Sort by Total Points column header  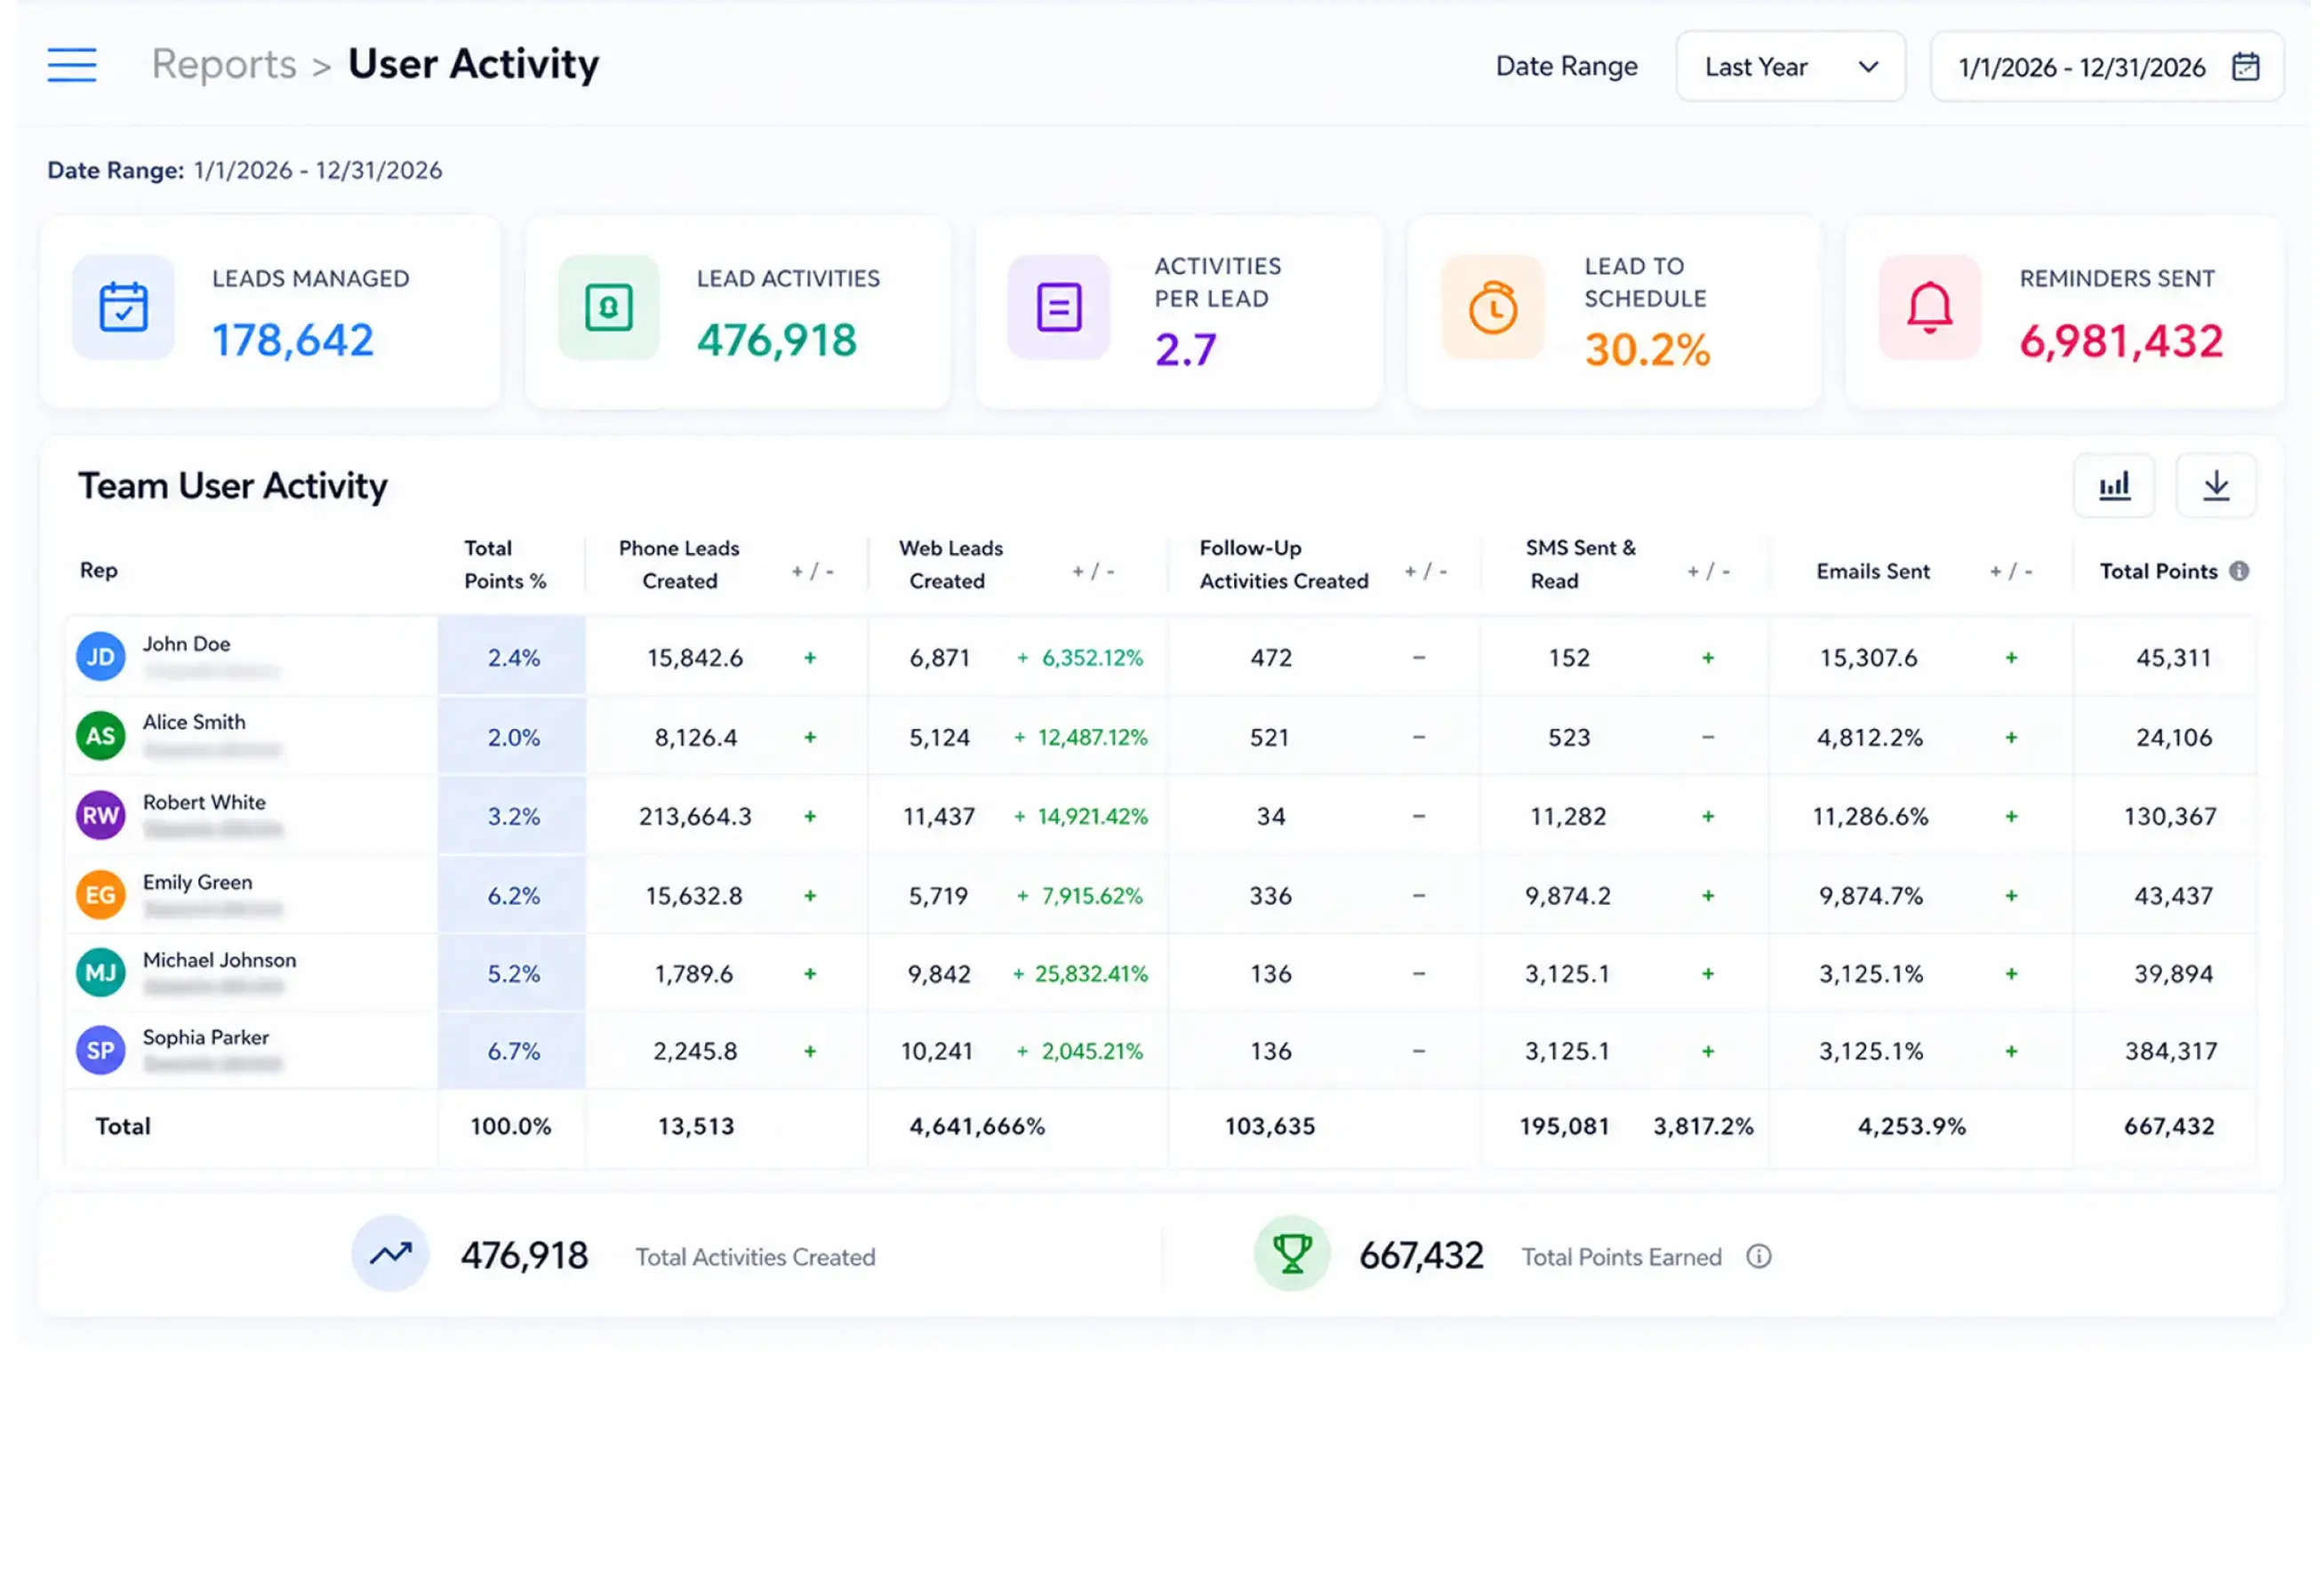[x=2158, y=571]
